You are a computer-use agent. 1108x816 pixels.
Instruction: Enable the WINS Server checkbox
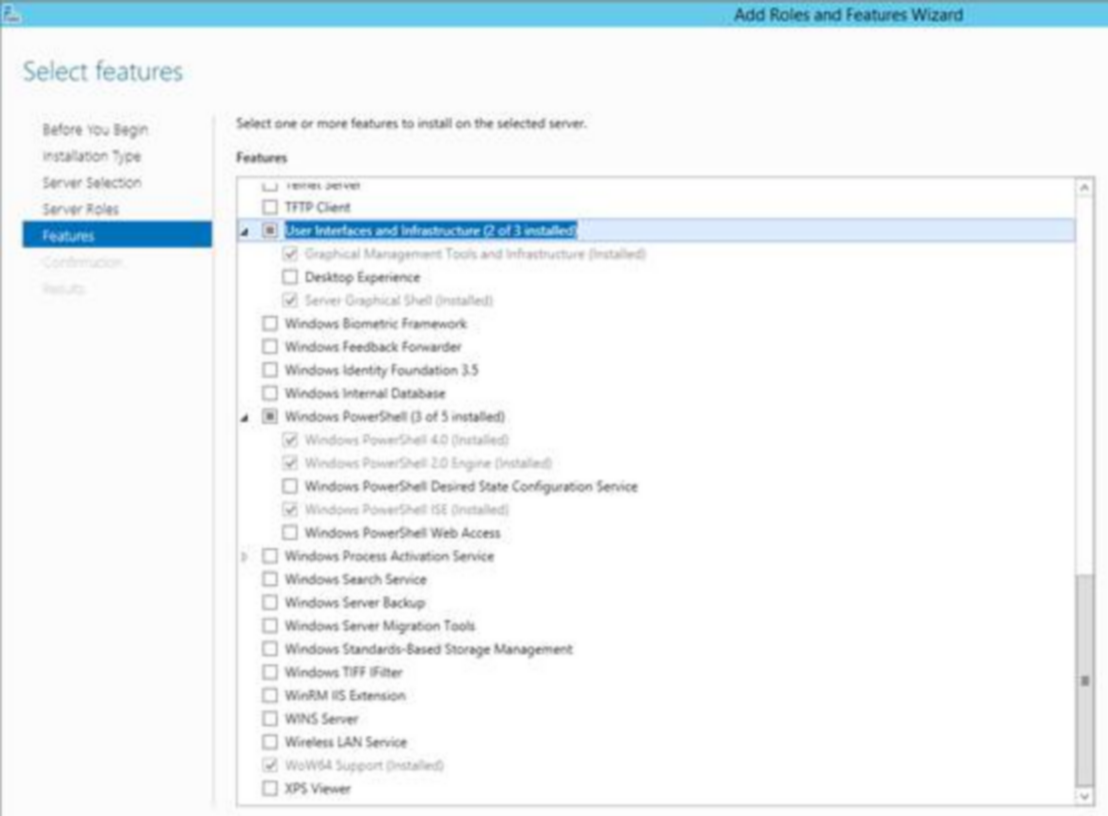tap(270, 719)
